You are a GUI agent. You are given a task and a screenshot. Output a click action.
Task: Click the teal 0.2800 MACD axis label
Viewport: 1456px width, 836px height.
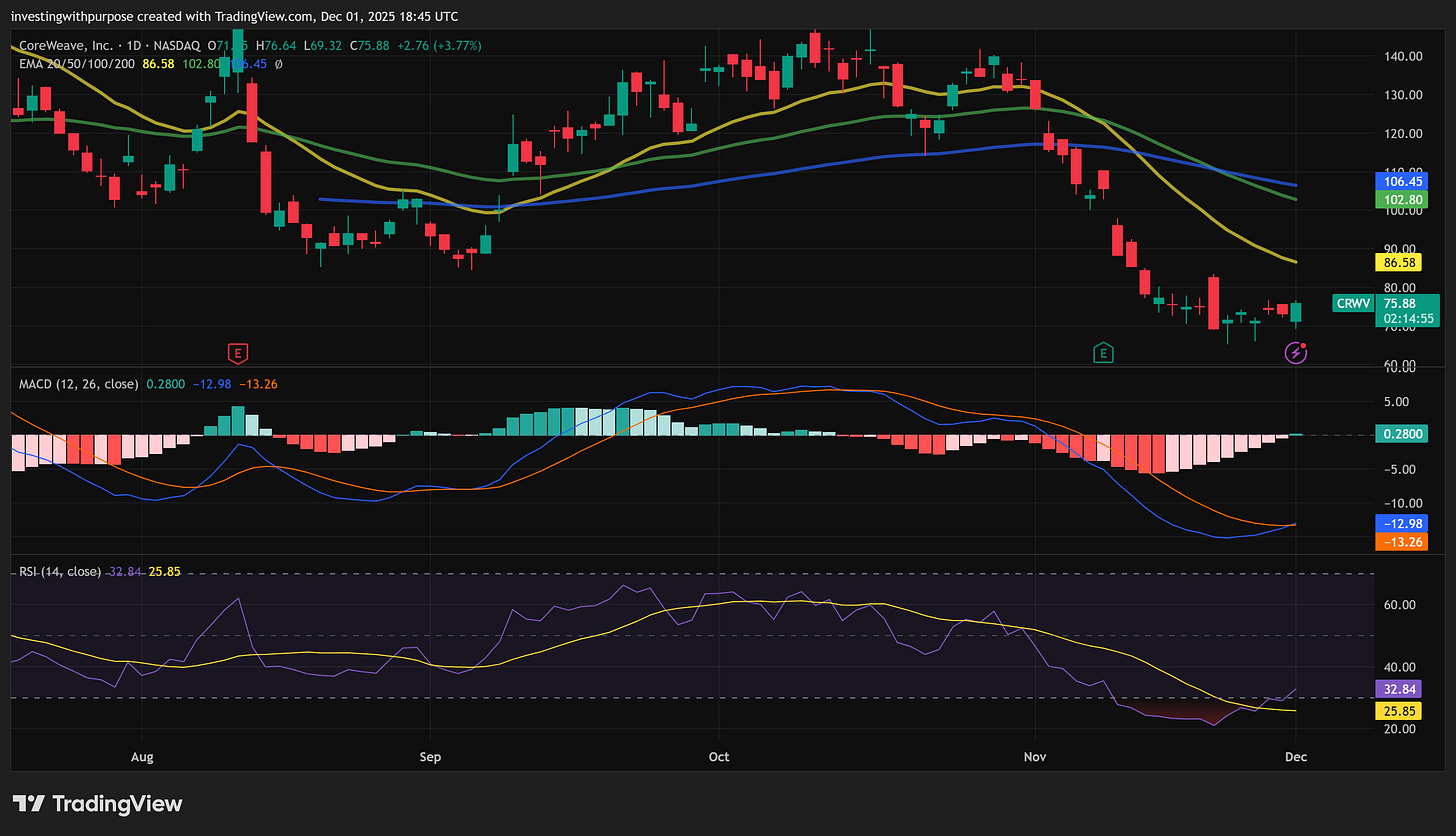(1403, 434)
